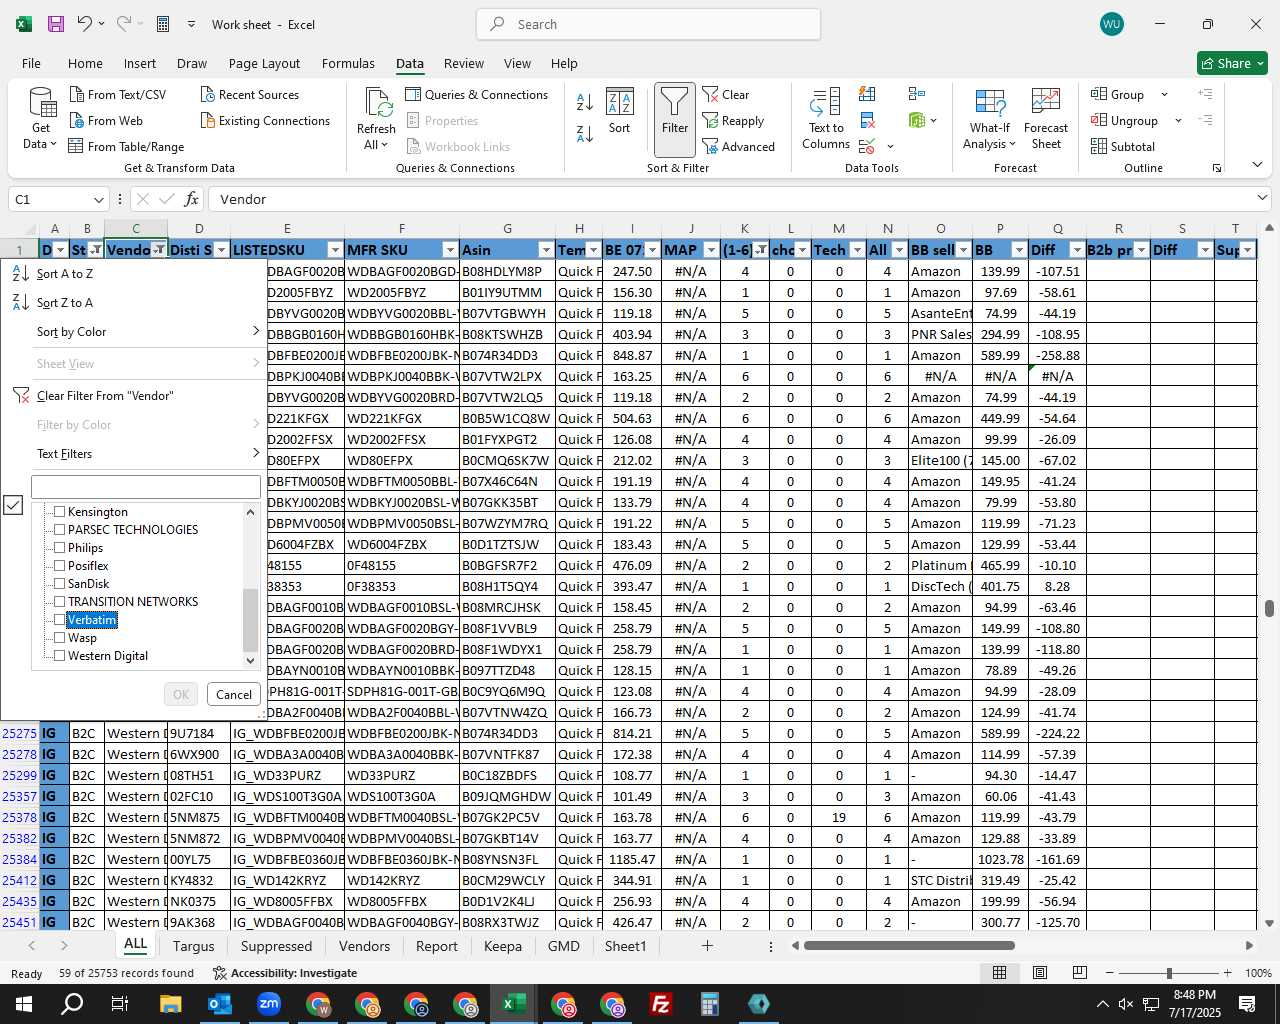Open What-If Analysis

[x=989, y=118]
